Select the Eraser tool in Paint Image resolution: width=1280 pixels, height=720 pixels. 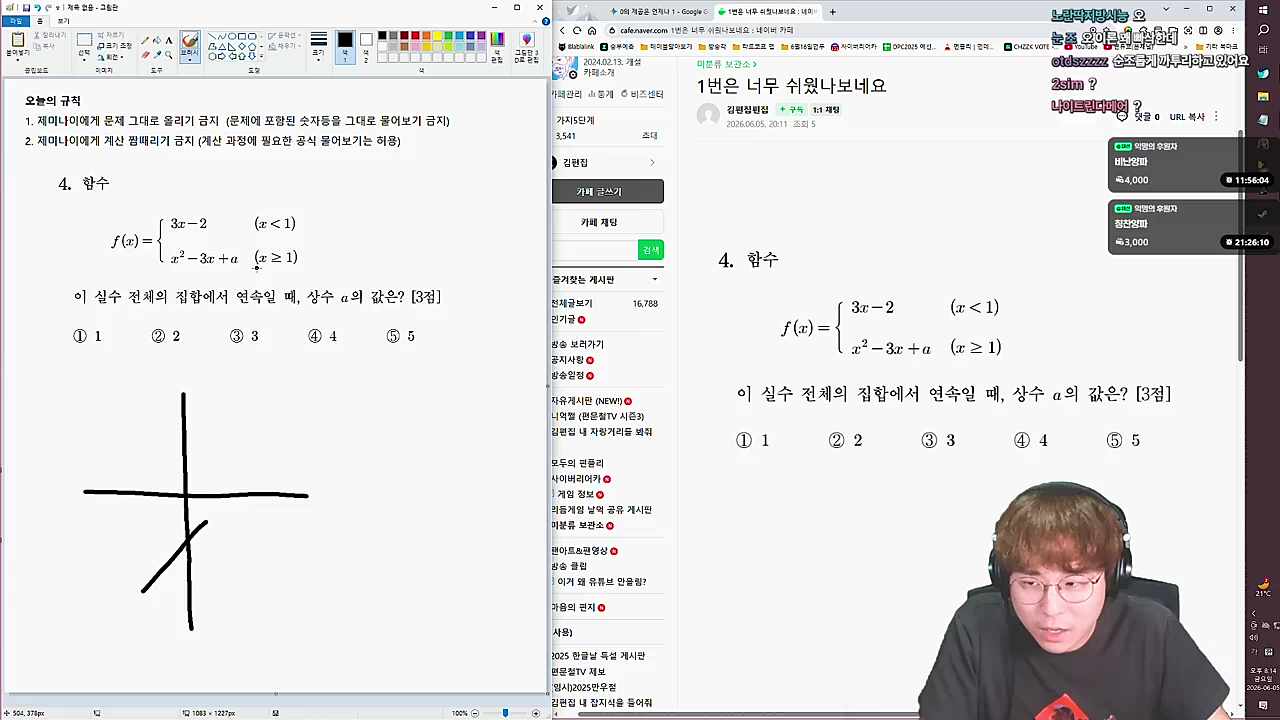click(x=145, y=55)
